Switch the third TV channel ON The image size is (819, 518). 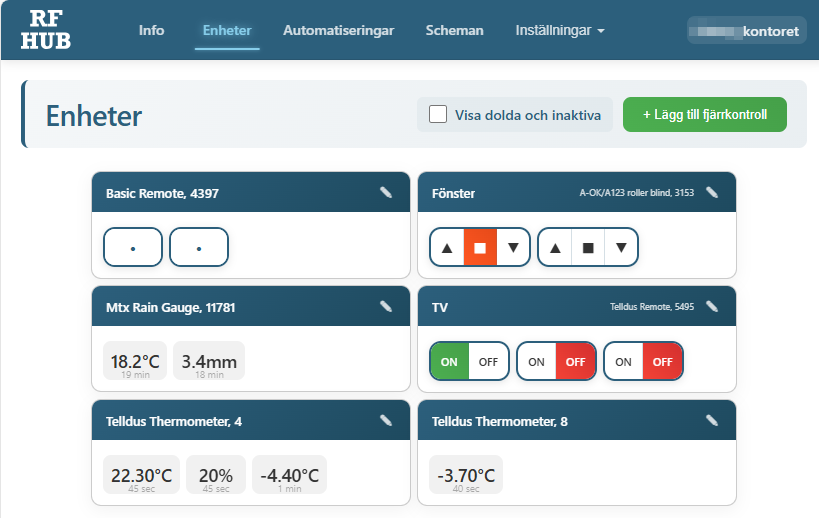pyautogui.click(x=624, y=362)
